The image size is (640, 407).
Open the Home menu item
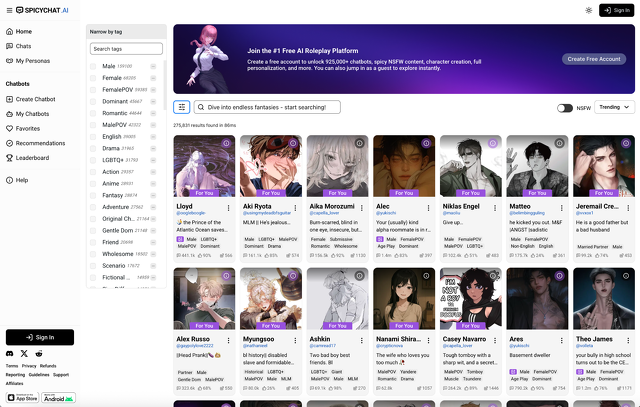[x=24, y=31]
